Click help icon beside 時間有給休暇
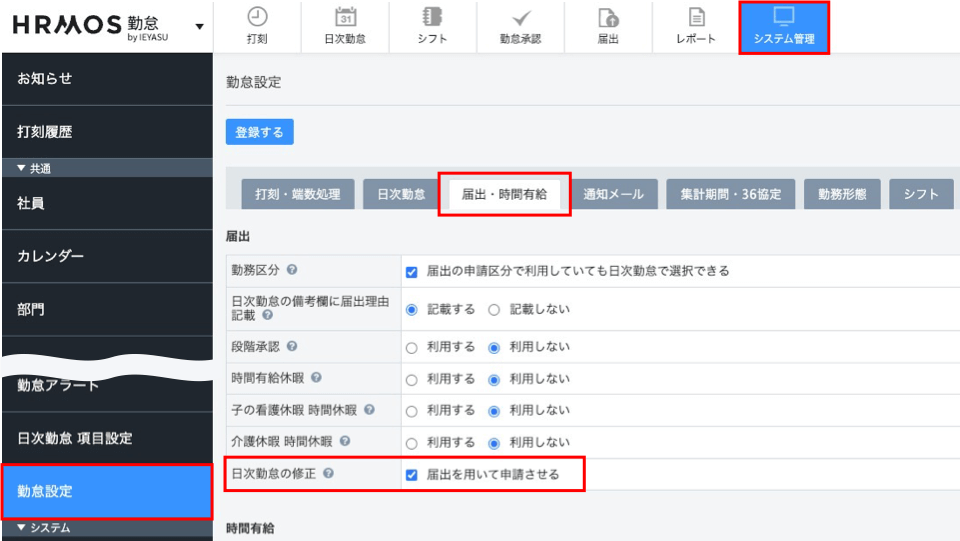Image resolution: width=960 pixels, height=541 pixels. coord(316,378)
